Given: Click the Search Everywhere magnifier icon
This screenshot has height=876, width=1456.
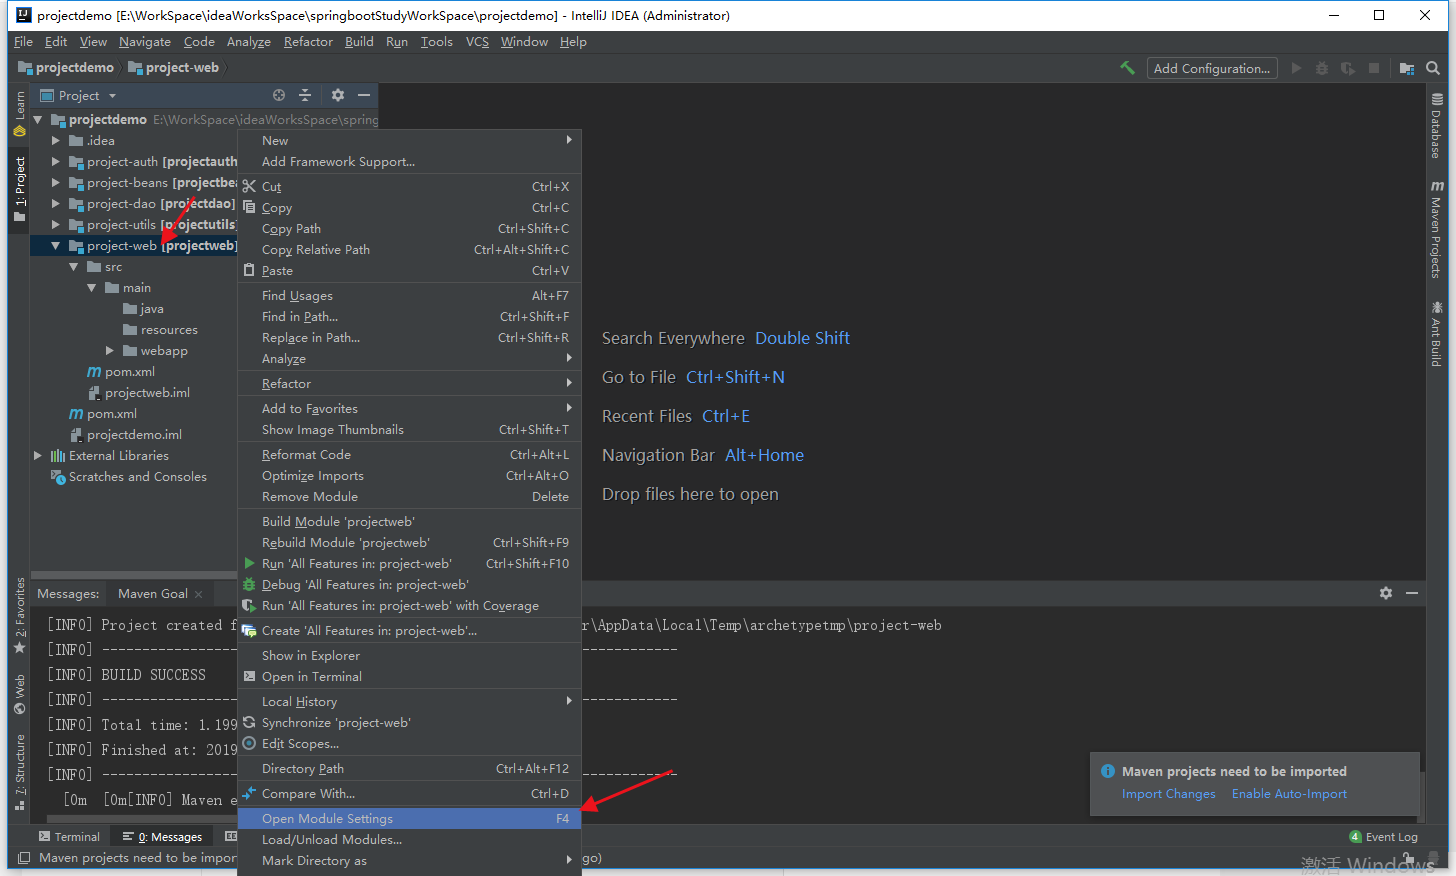Looking at the screenshot, I should 1433,68.
